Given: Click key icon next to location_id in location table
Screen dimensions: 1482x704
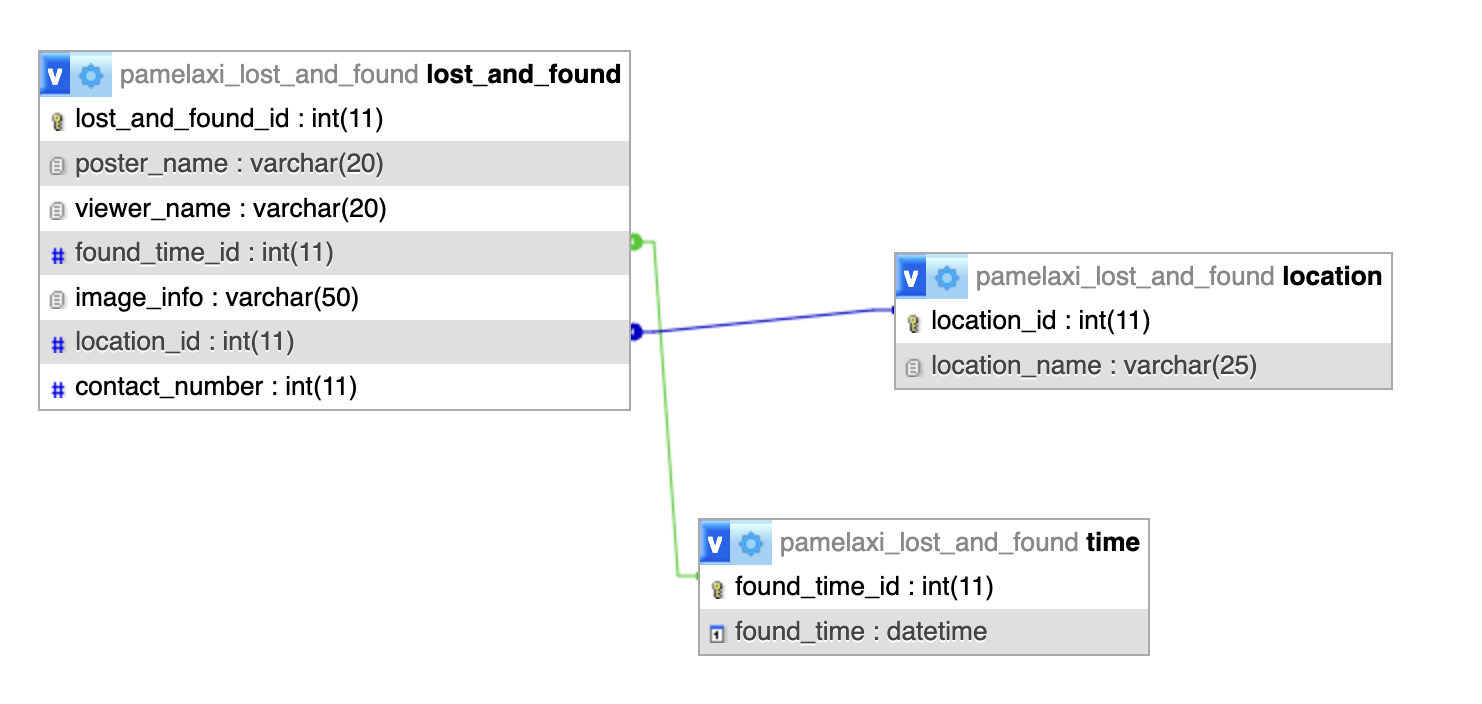Looking at the screenshot, I should click(913, 322).
